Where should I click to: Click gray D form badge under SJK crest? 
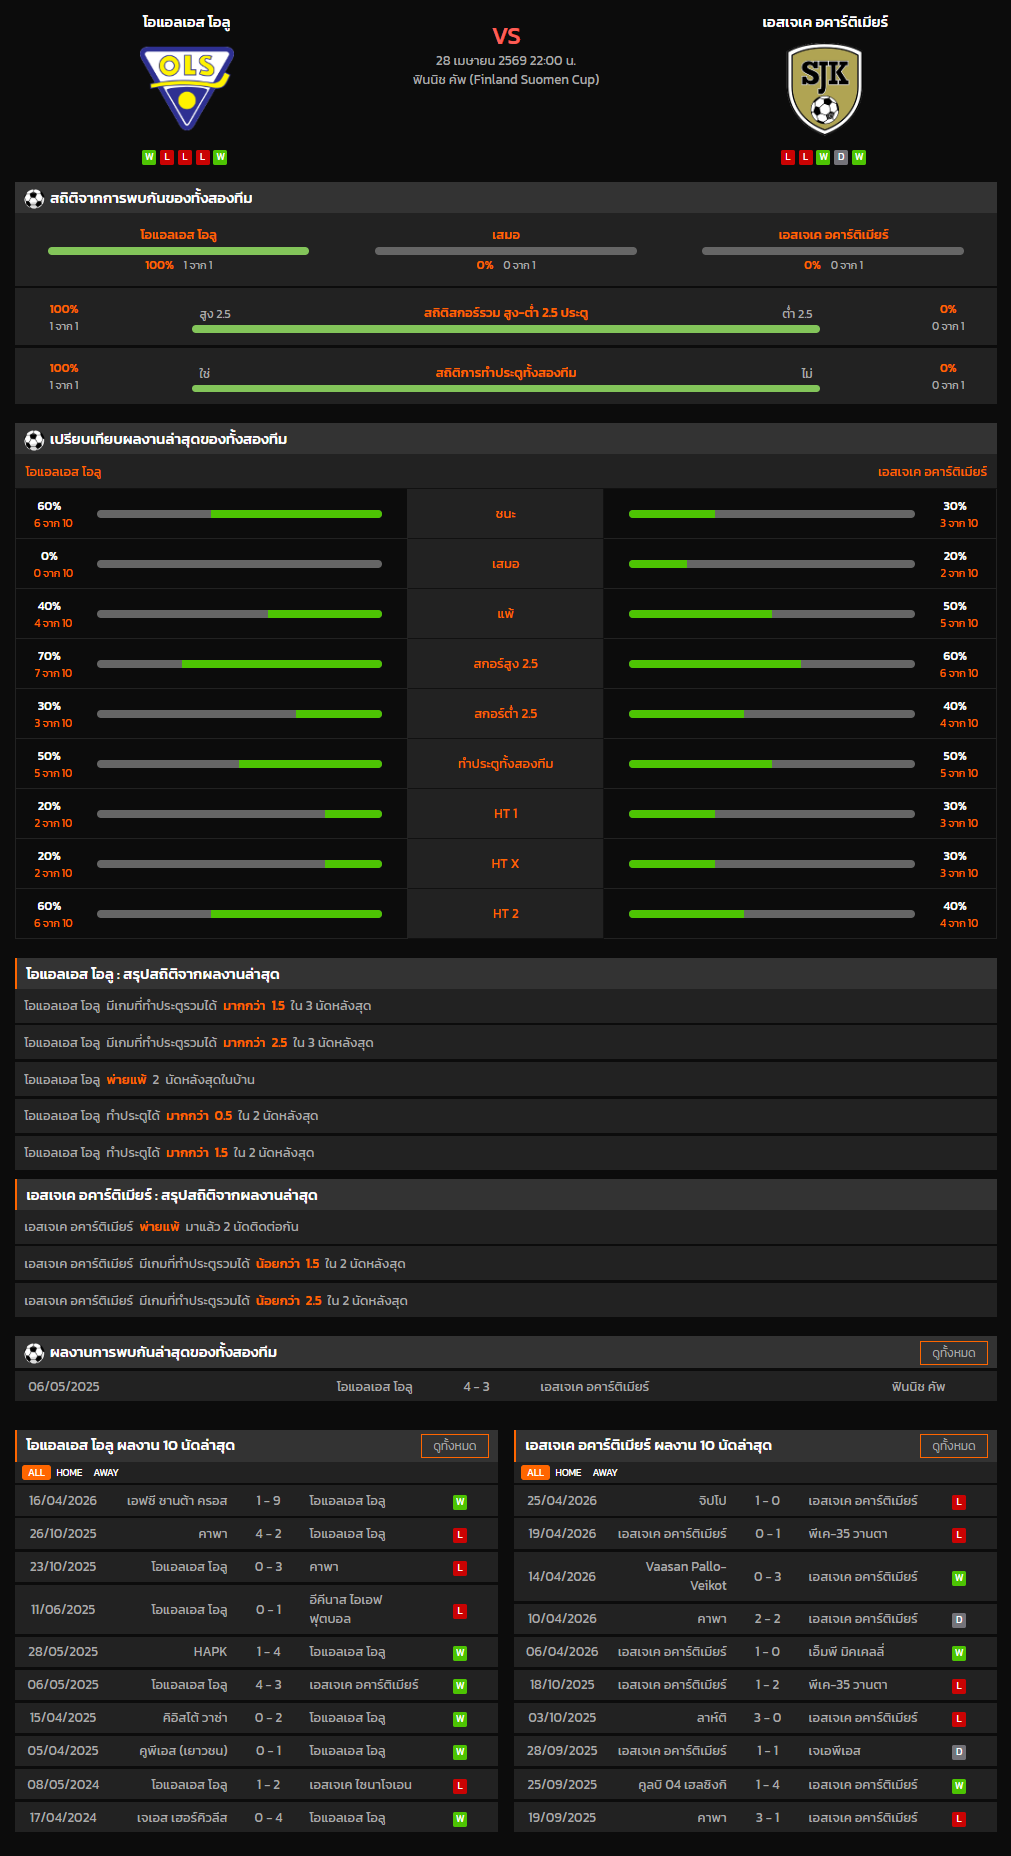(x=841, y=157)
